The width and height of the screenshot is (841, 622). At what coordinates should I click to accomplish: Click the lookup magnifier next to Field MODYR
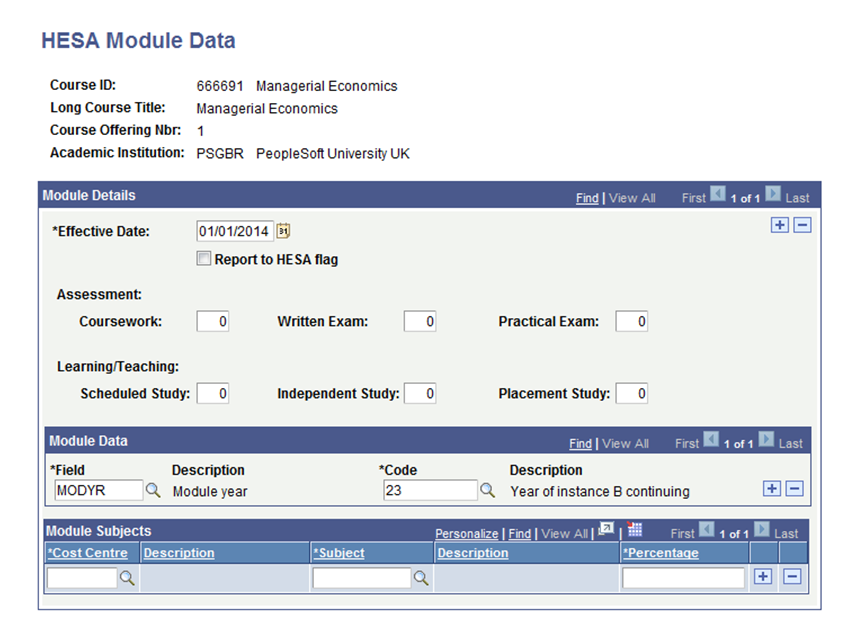click(154, 490)
